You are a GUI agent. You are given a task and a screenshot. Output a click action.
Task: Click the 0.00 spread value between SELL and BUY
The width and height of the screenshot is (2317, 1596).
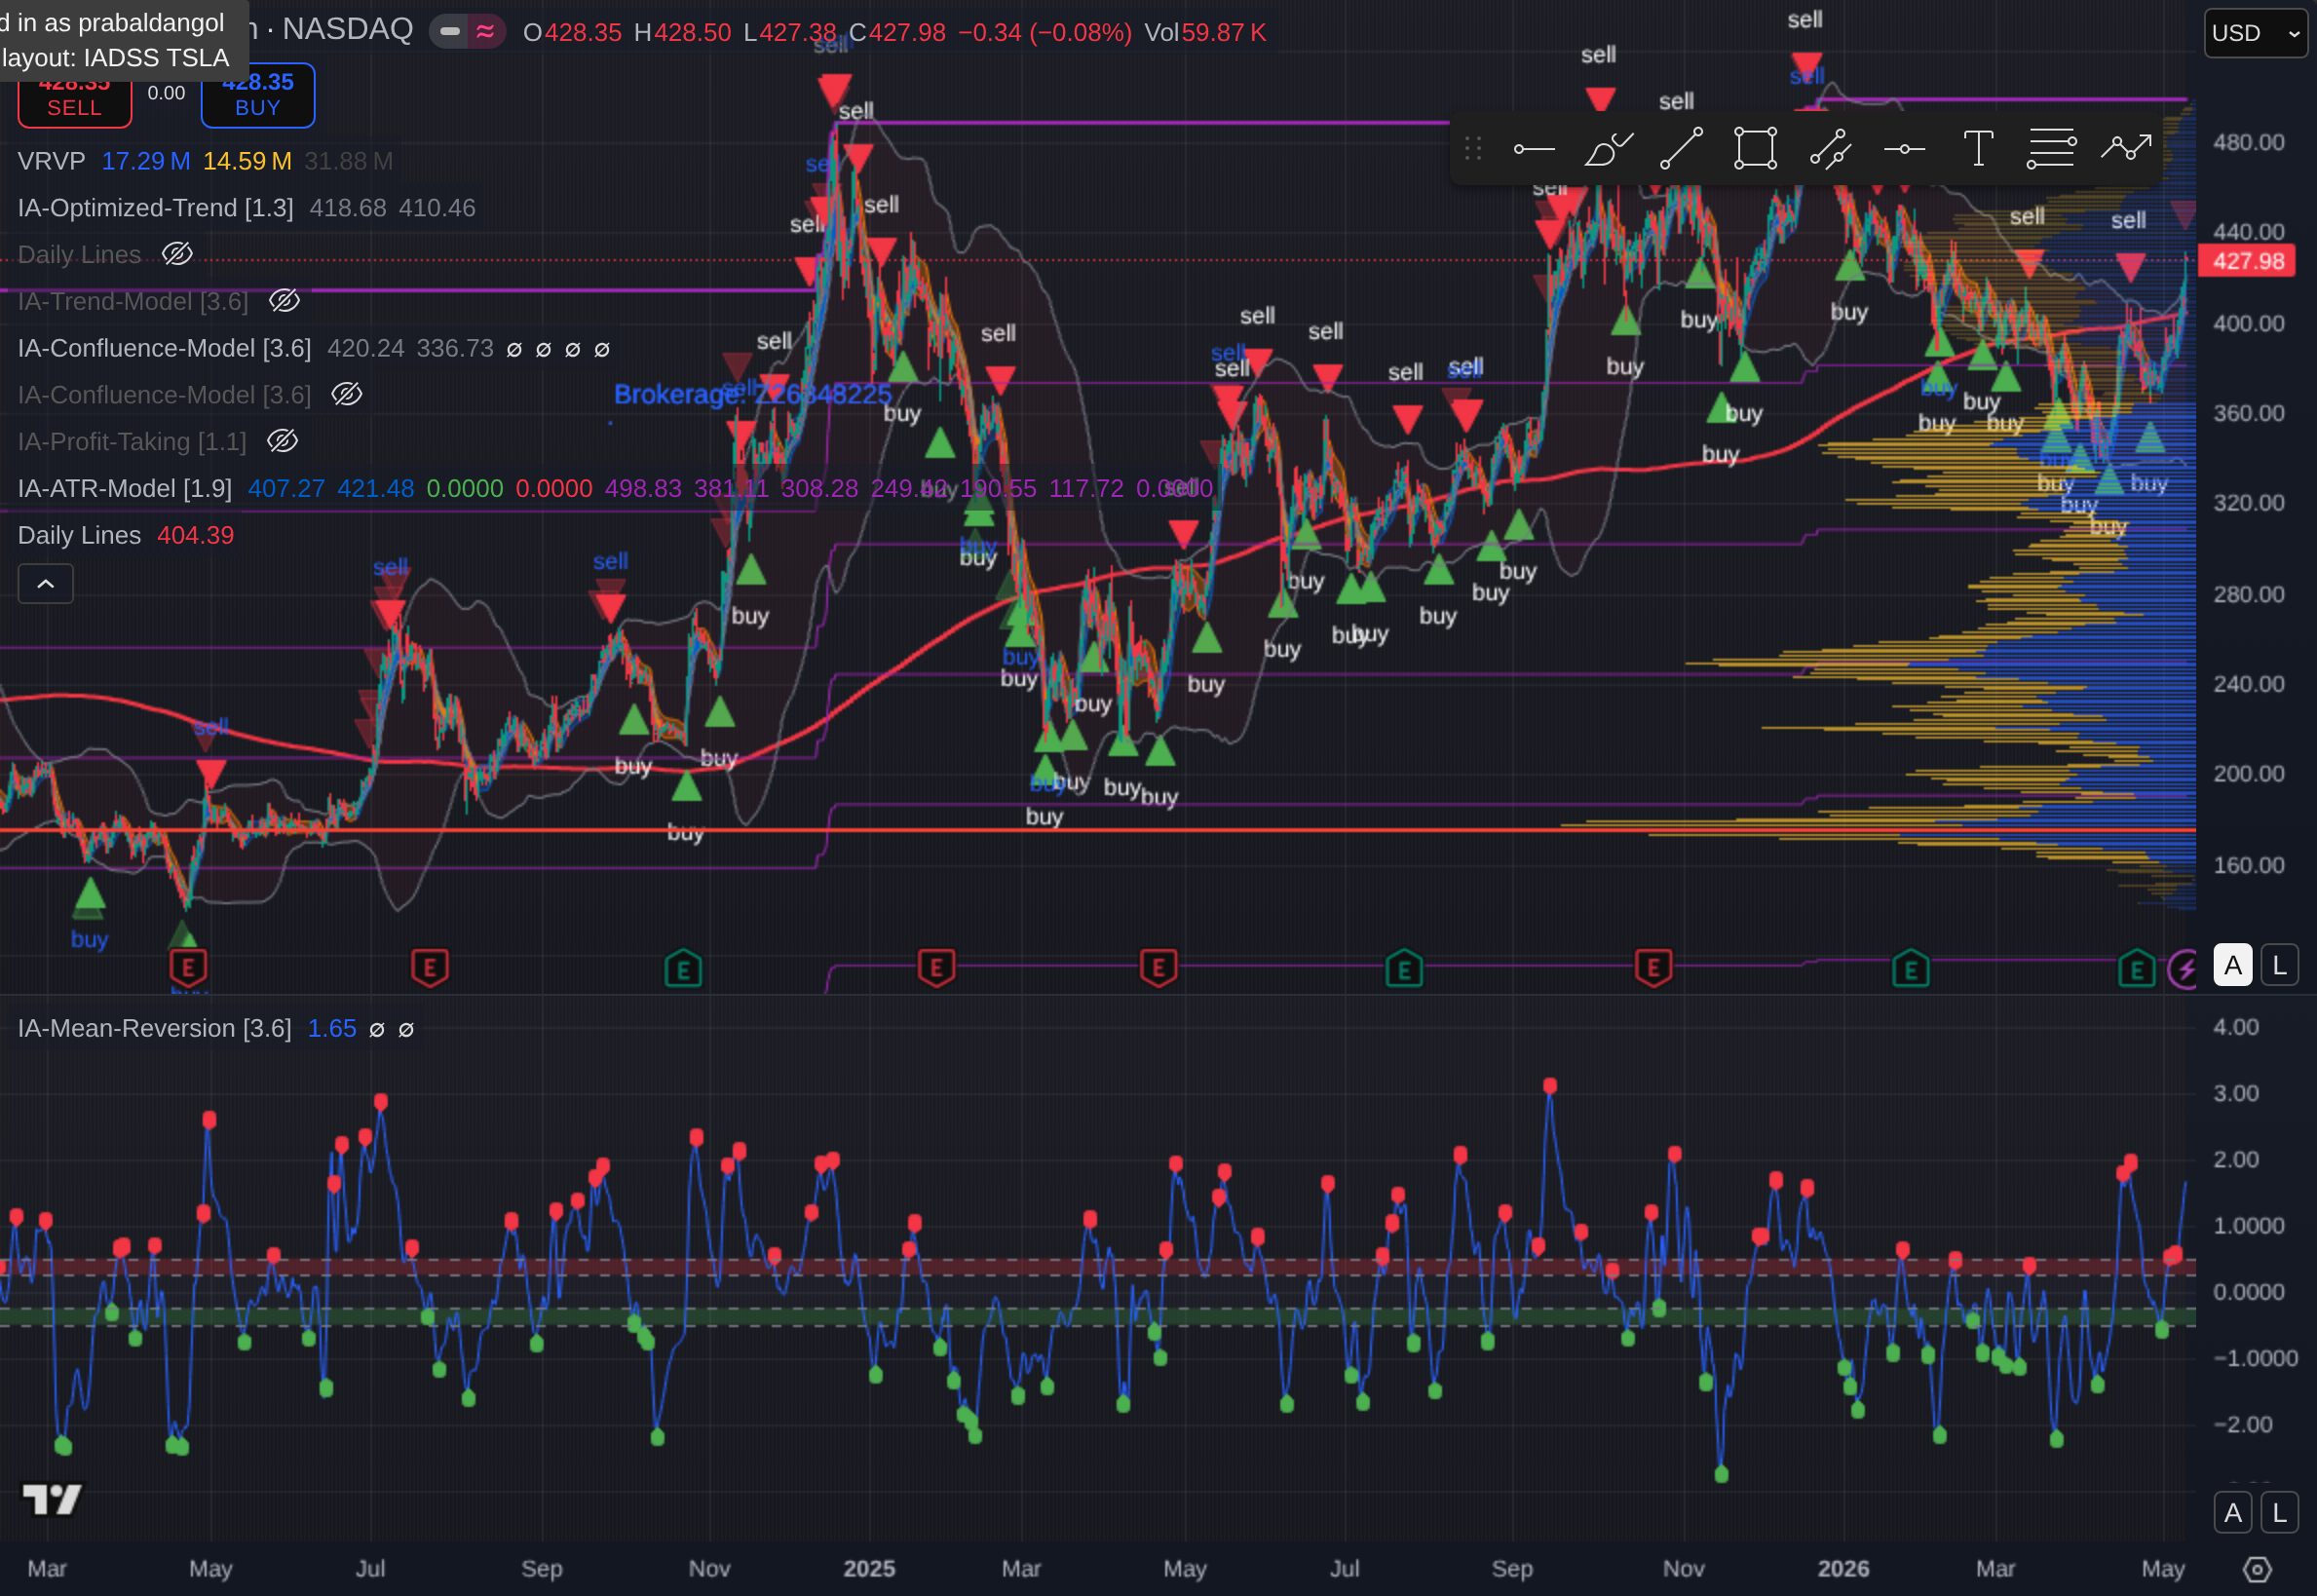166,93
